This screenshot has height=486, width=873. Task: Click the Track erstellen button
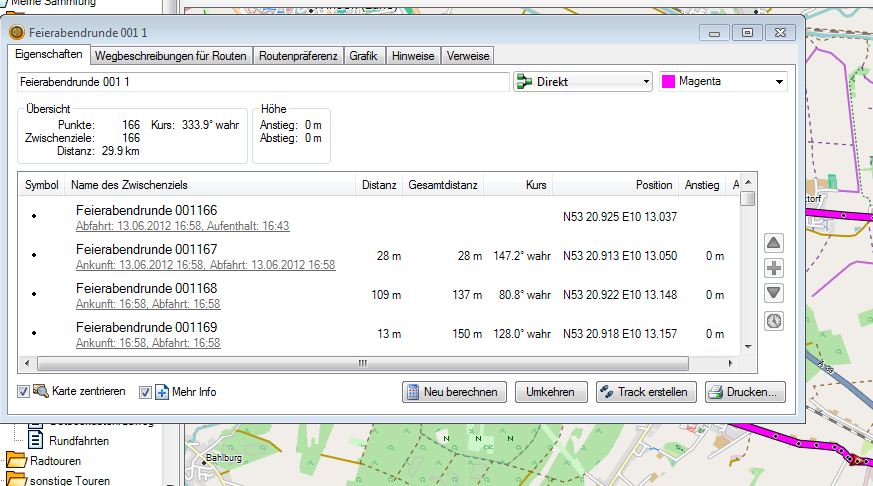click(646, 392)
